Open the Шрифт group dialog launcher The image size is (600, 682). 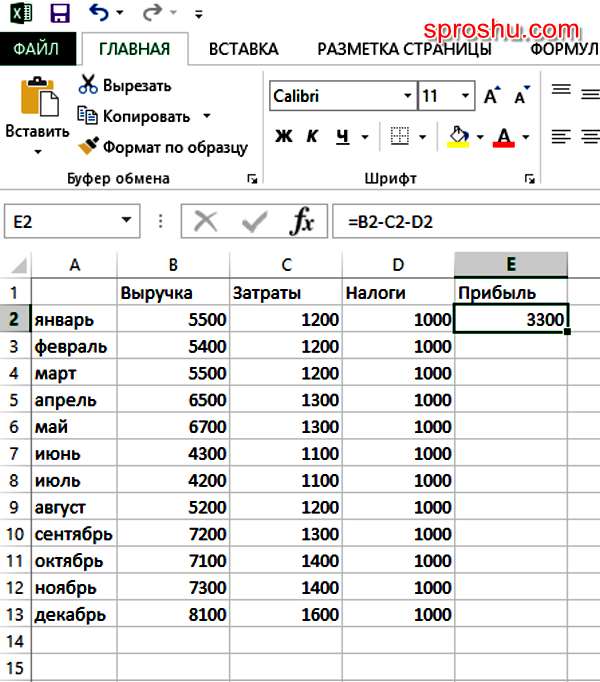tap(528, 179)
